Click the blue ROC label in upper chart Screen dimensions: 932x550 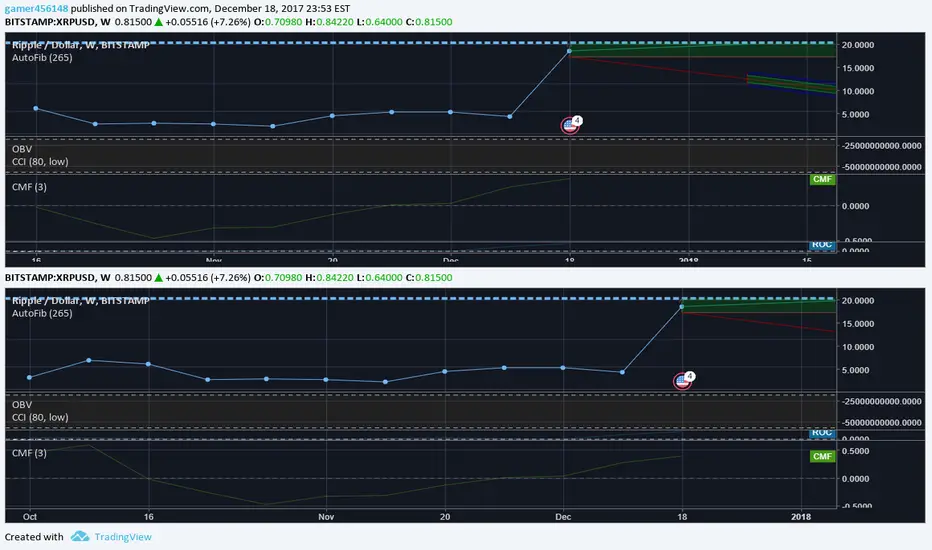[x=822, y=245]
